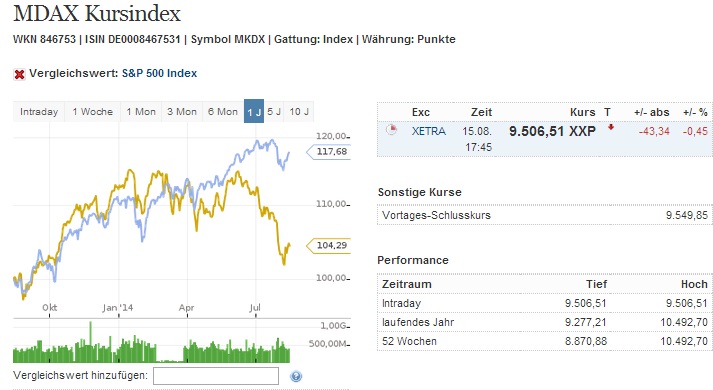The width and height of the screenshot is (713, 390).
Task: Click the Hoch column header
Action: 694,284
